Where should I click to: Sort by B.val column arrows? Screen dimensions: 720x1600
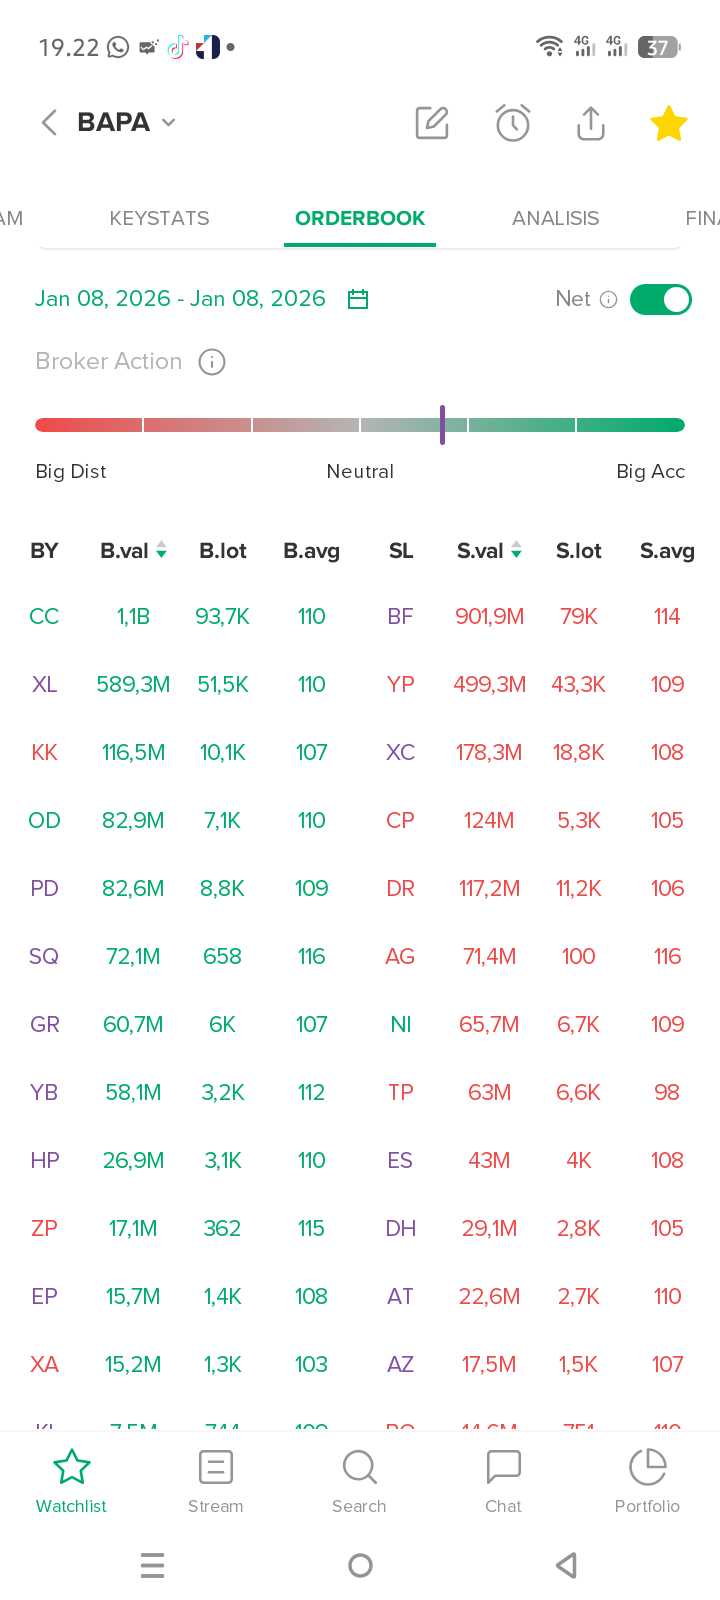click(x=161, y=550)
